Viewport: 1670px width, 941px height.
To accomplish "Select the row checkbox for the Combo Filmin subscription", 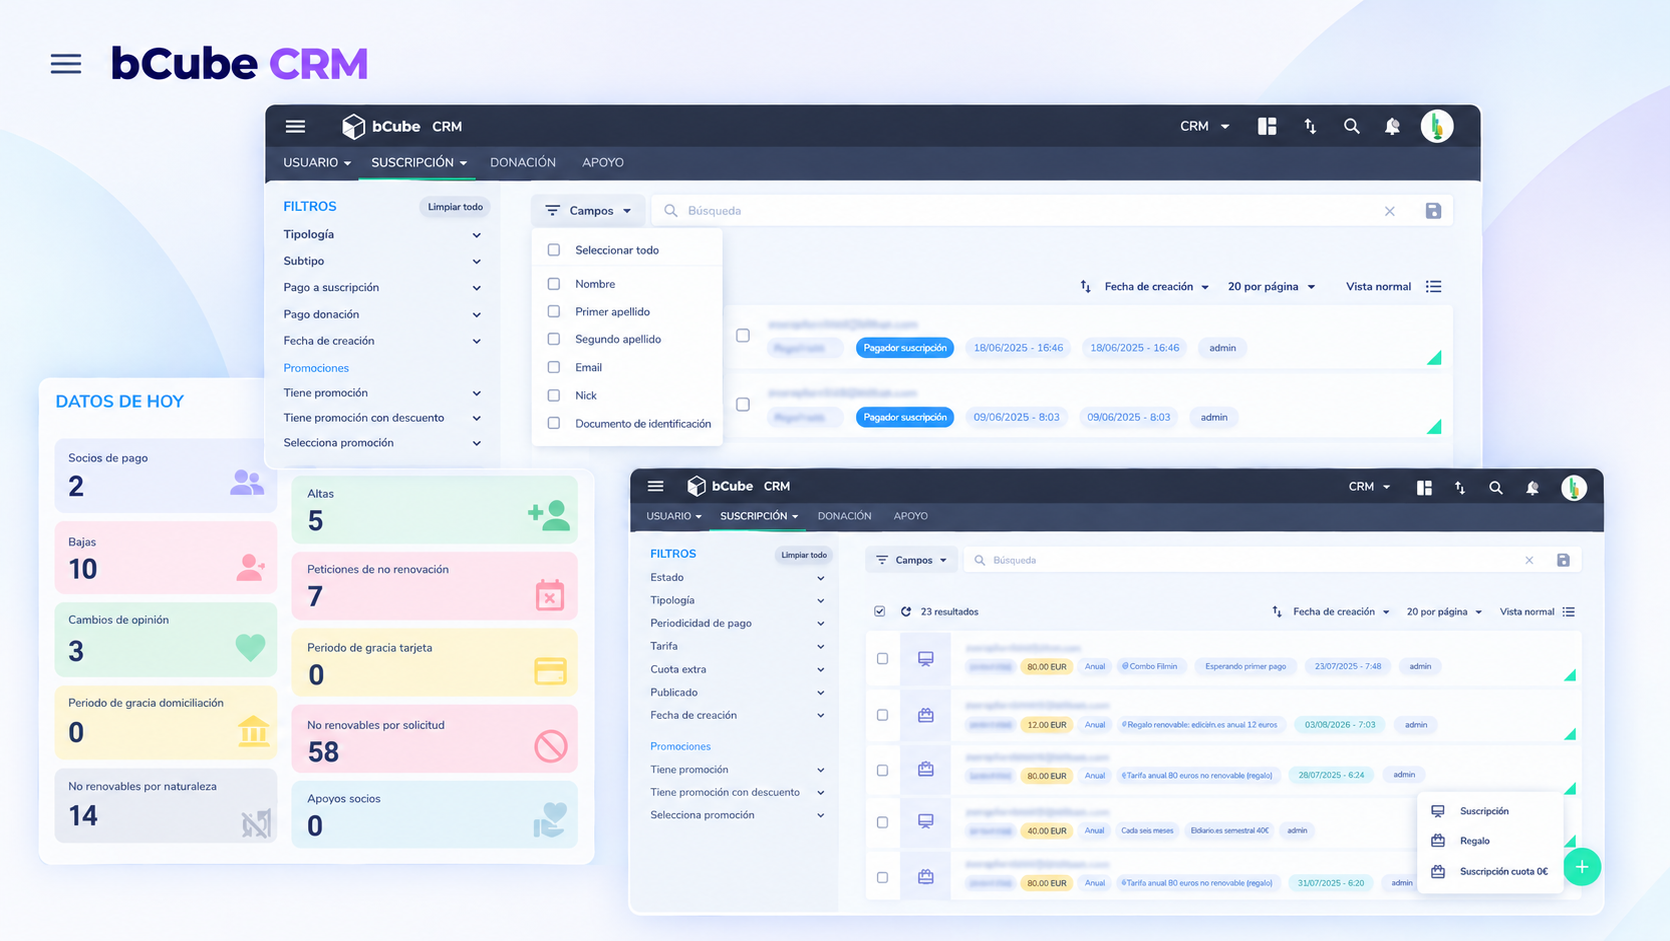I will tap(882, 659).
